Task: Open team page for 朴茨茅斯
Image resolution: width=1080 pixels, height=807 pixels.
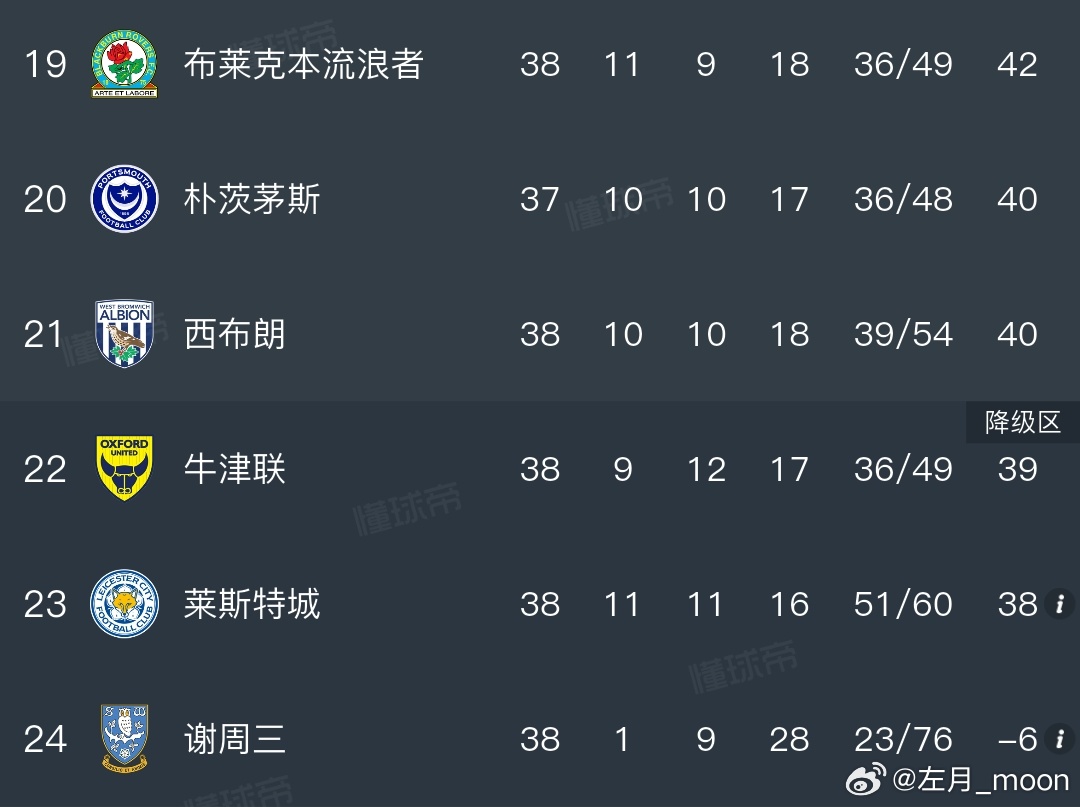Action: [x=252, y=199]
